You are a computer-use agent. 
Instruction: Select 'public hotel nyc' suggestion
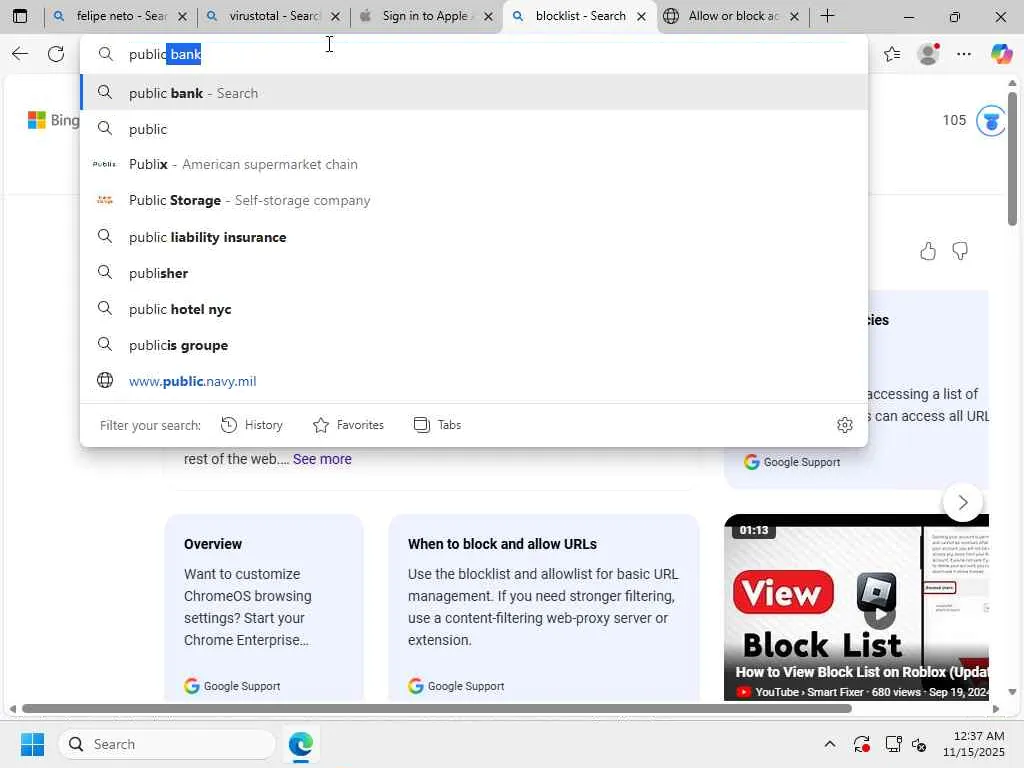[x=474, y=309]
